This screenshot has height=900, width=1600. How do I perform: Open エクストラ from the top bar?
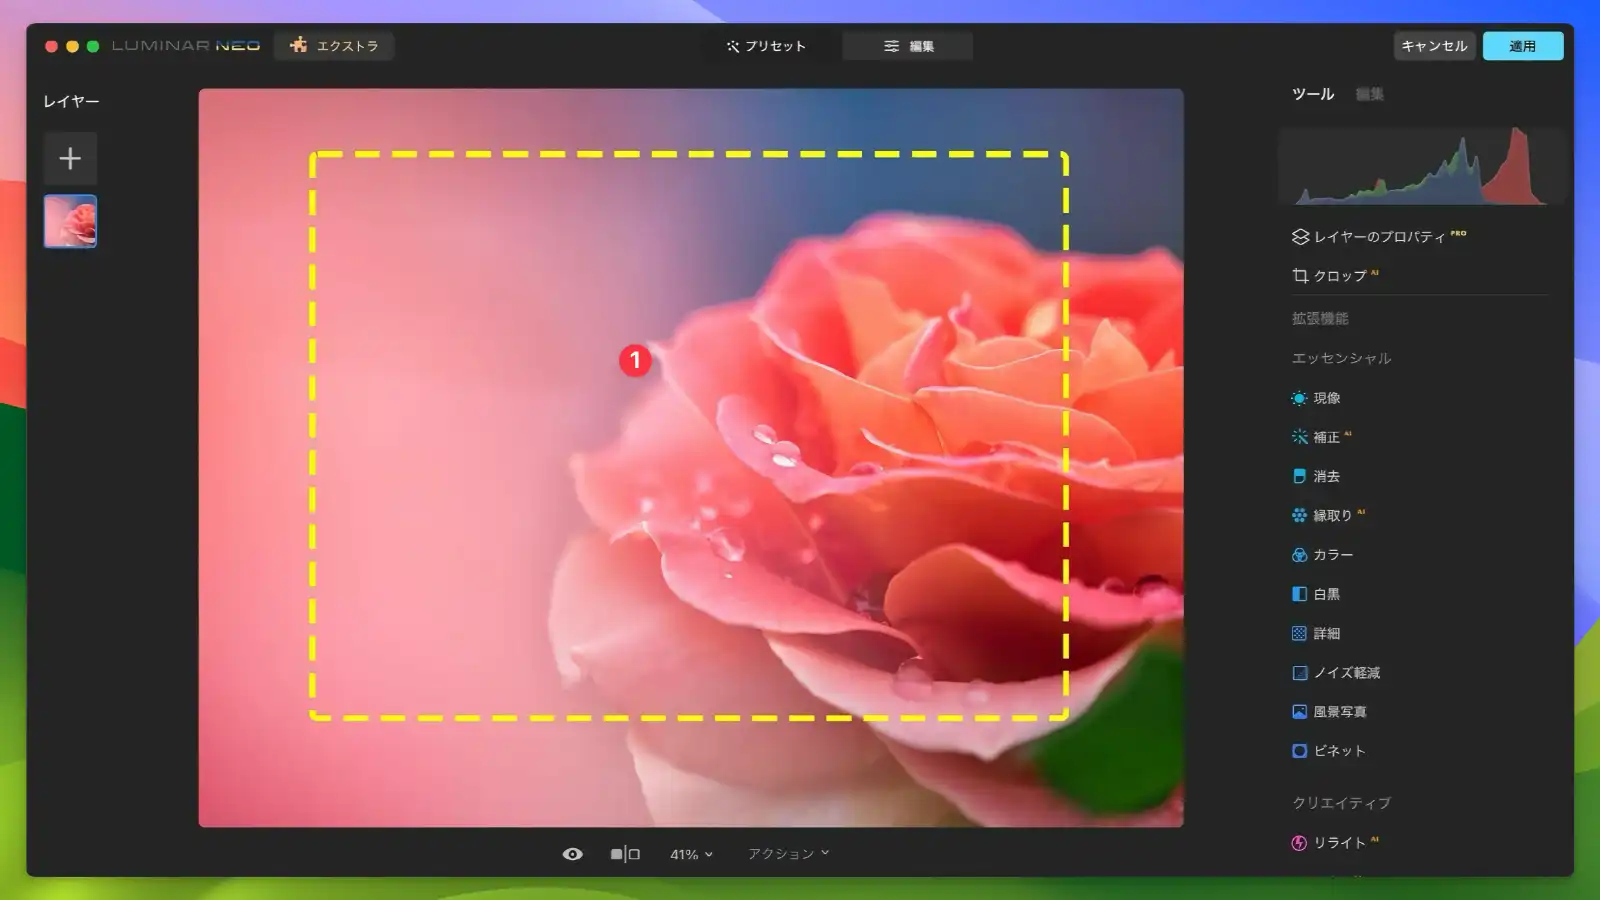(334, 45)
